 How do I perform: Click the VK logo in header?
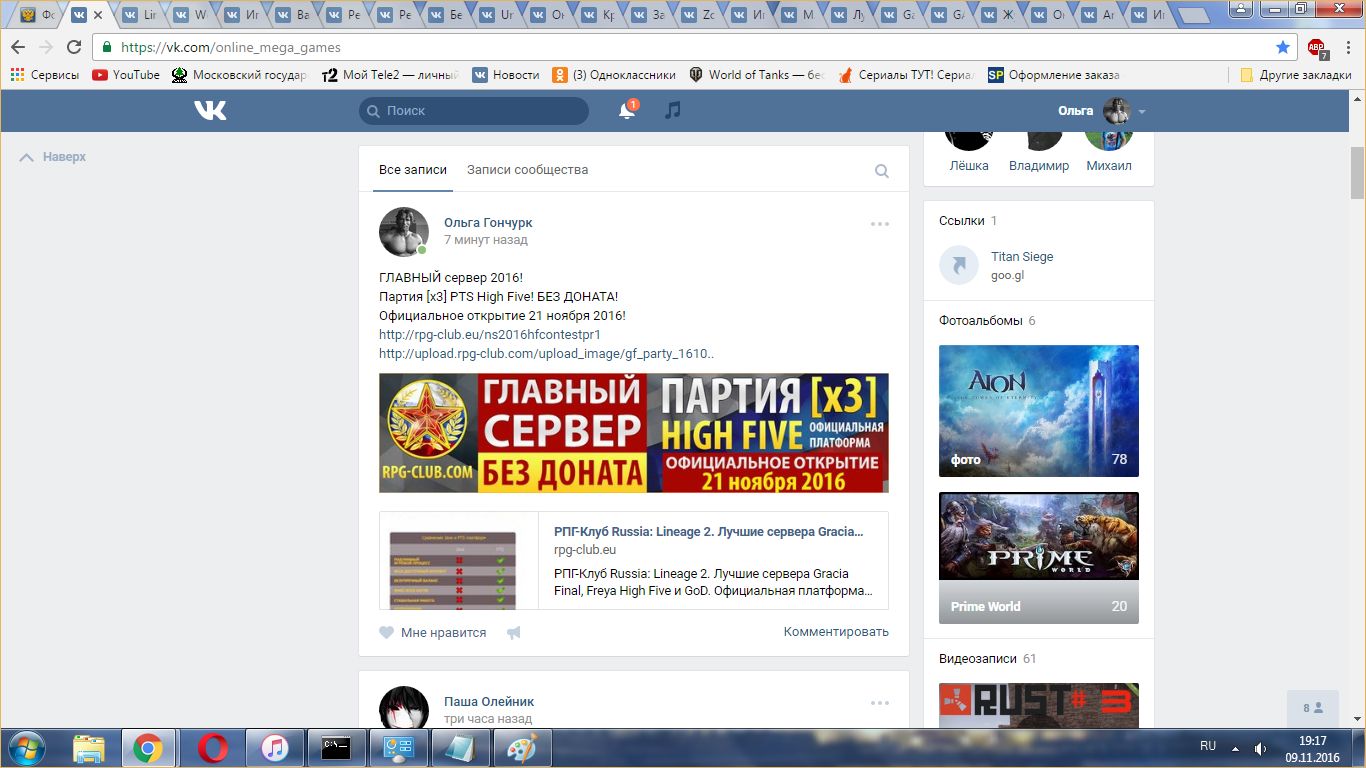tap(210, 111)
